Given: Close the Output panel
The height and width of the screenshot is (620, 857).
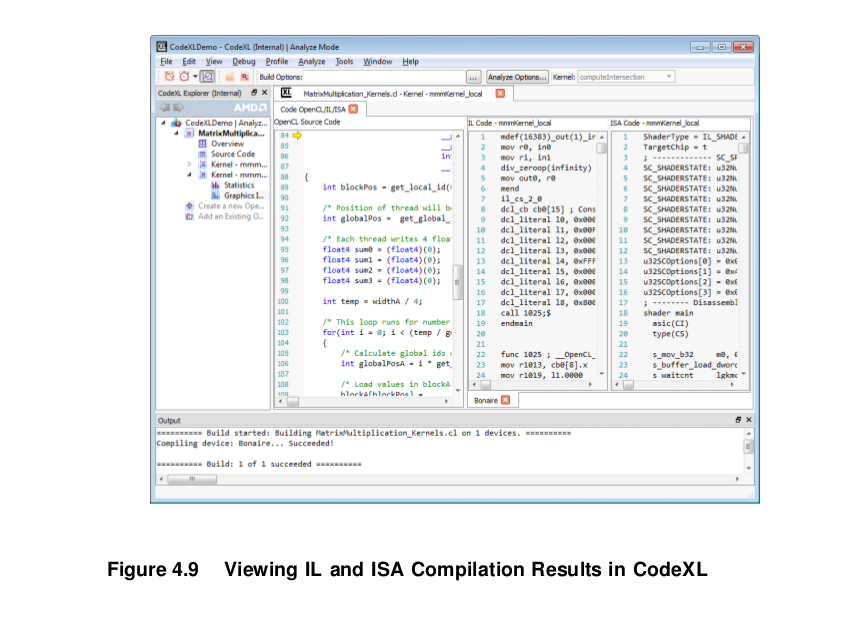Looking at the screenshot, I should (x=749, y=420).
